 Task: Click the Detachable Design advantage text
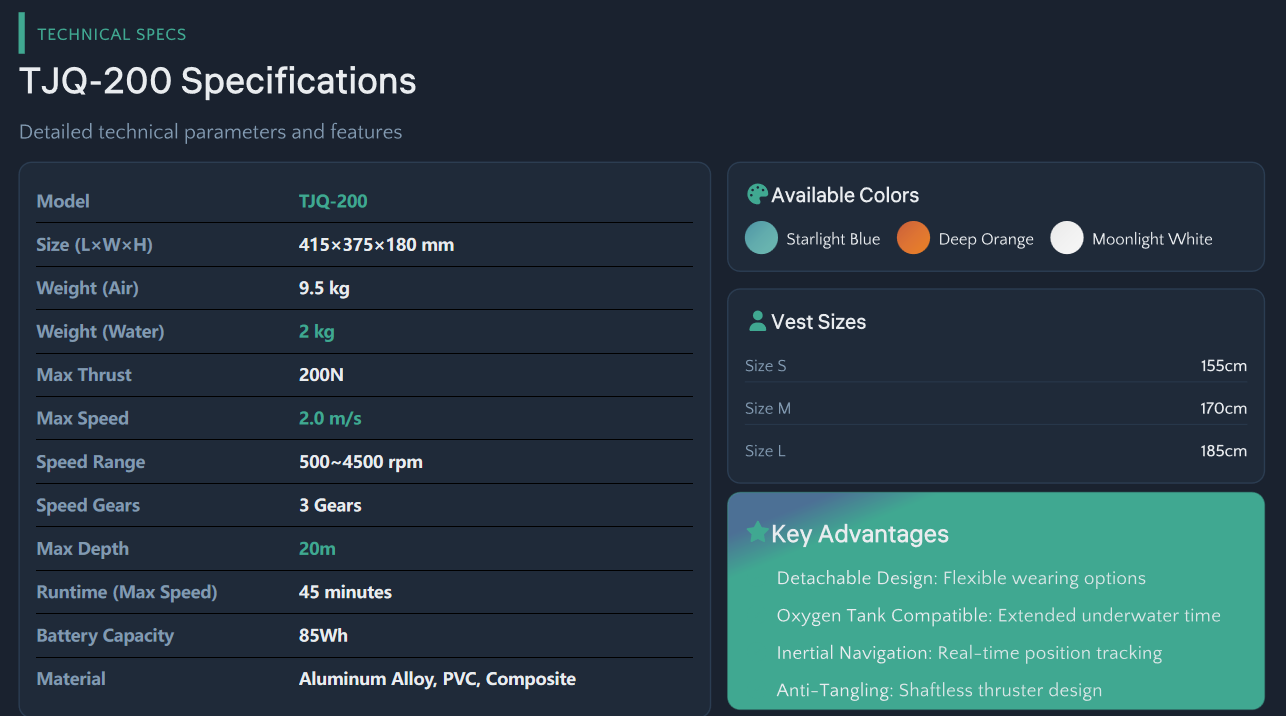click(x=960, y=578)
